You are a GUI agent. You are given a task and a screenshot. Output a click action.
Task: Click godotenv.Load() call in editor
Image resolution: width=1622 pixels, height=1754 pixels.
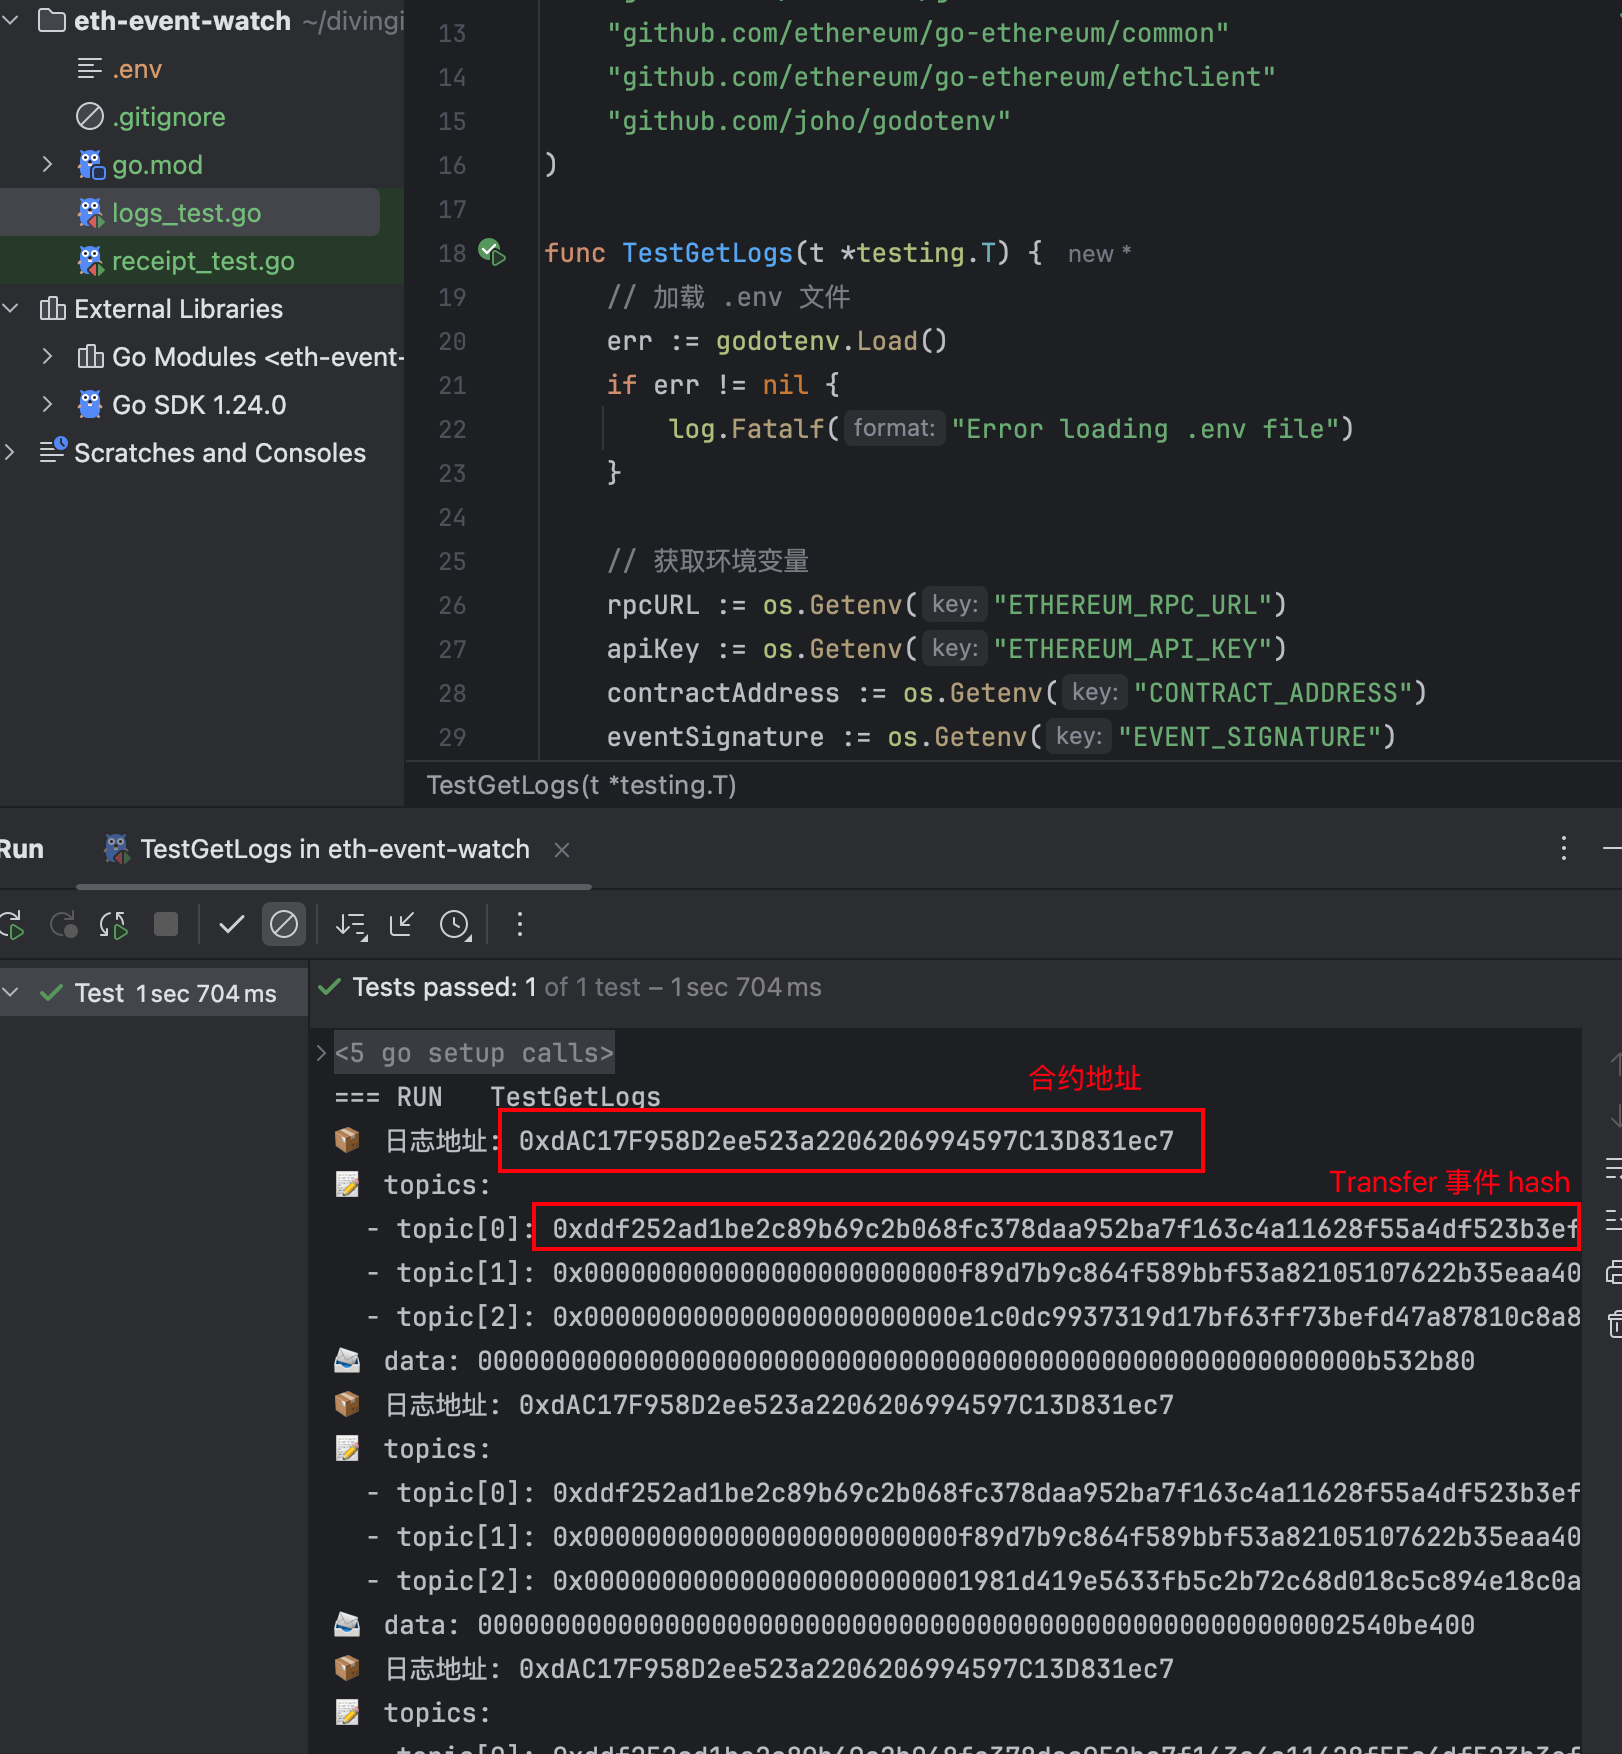(x=831, y=341)
